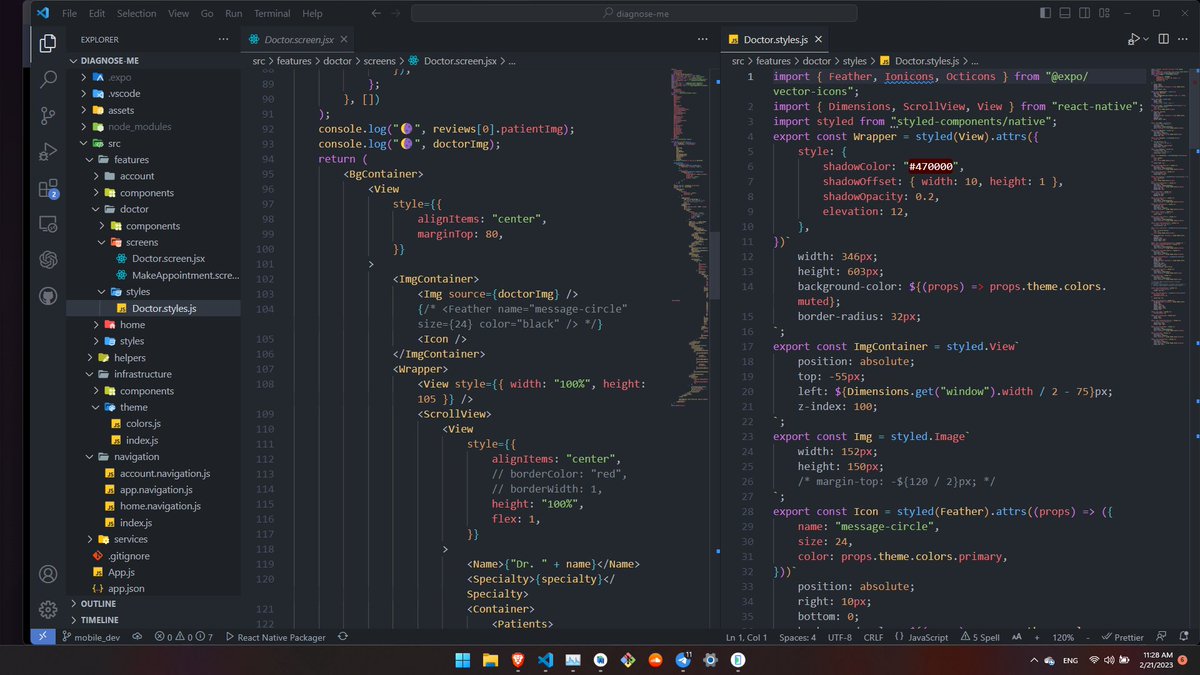The height and width of the screenshot is (675, 1200).
Task: Switch to the Doctor.styles.js editor tab
Action: coord(776,38)
